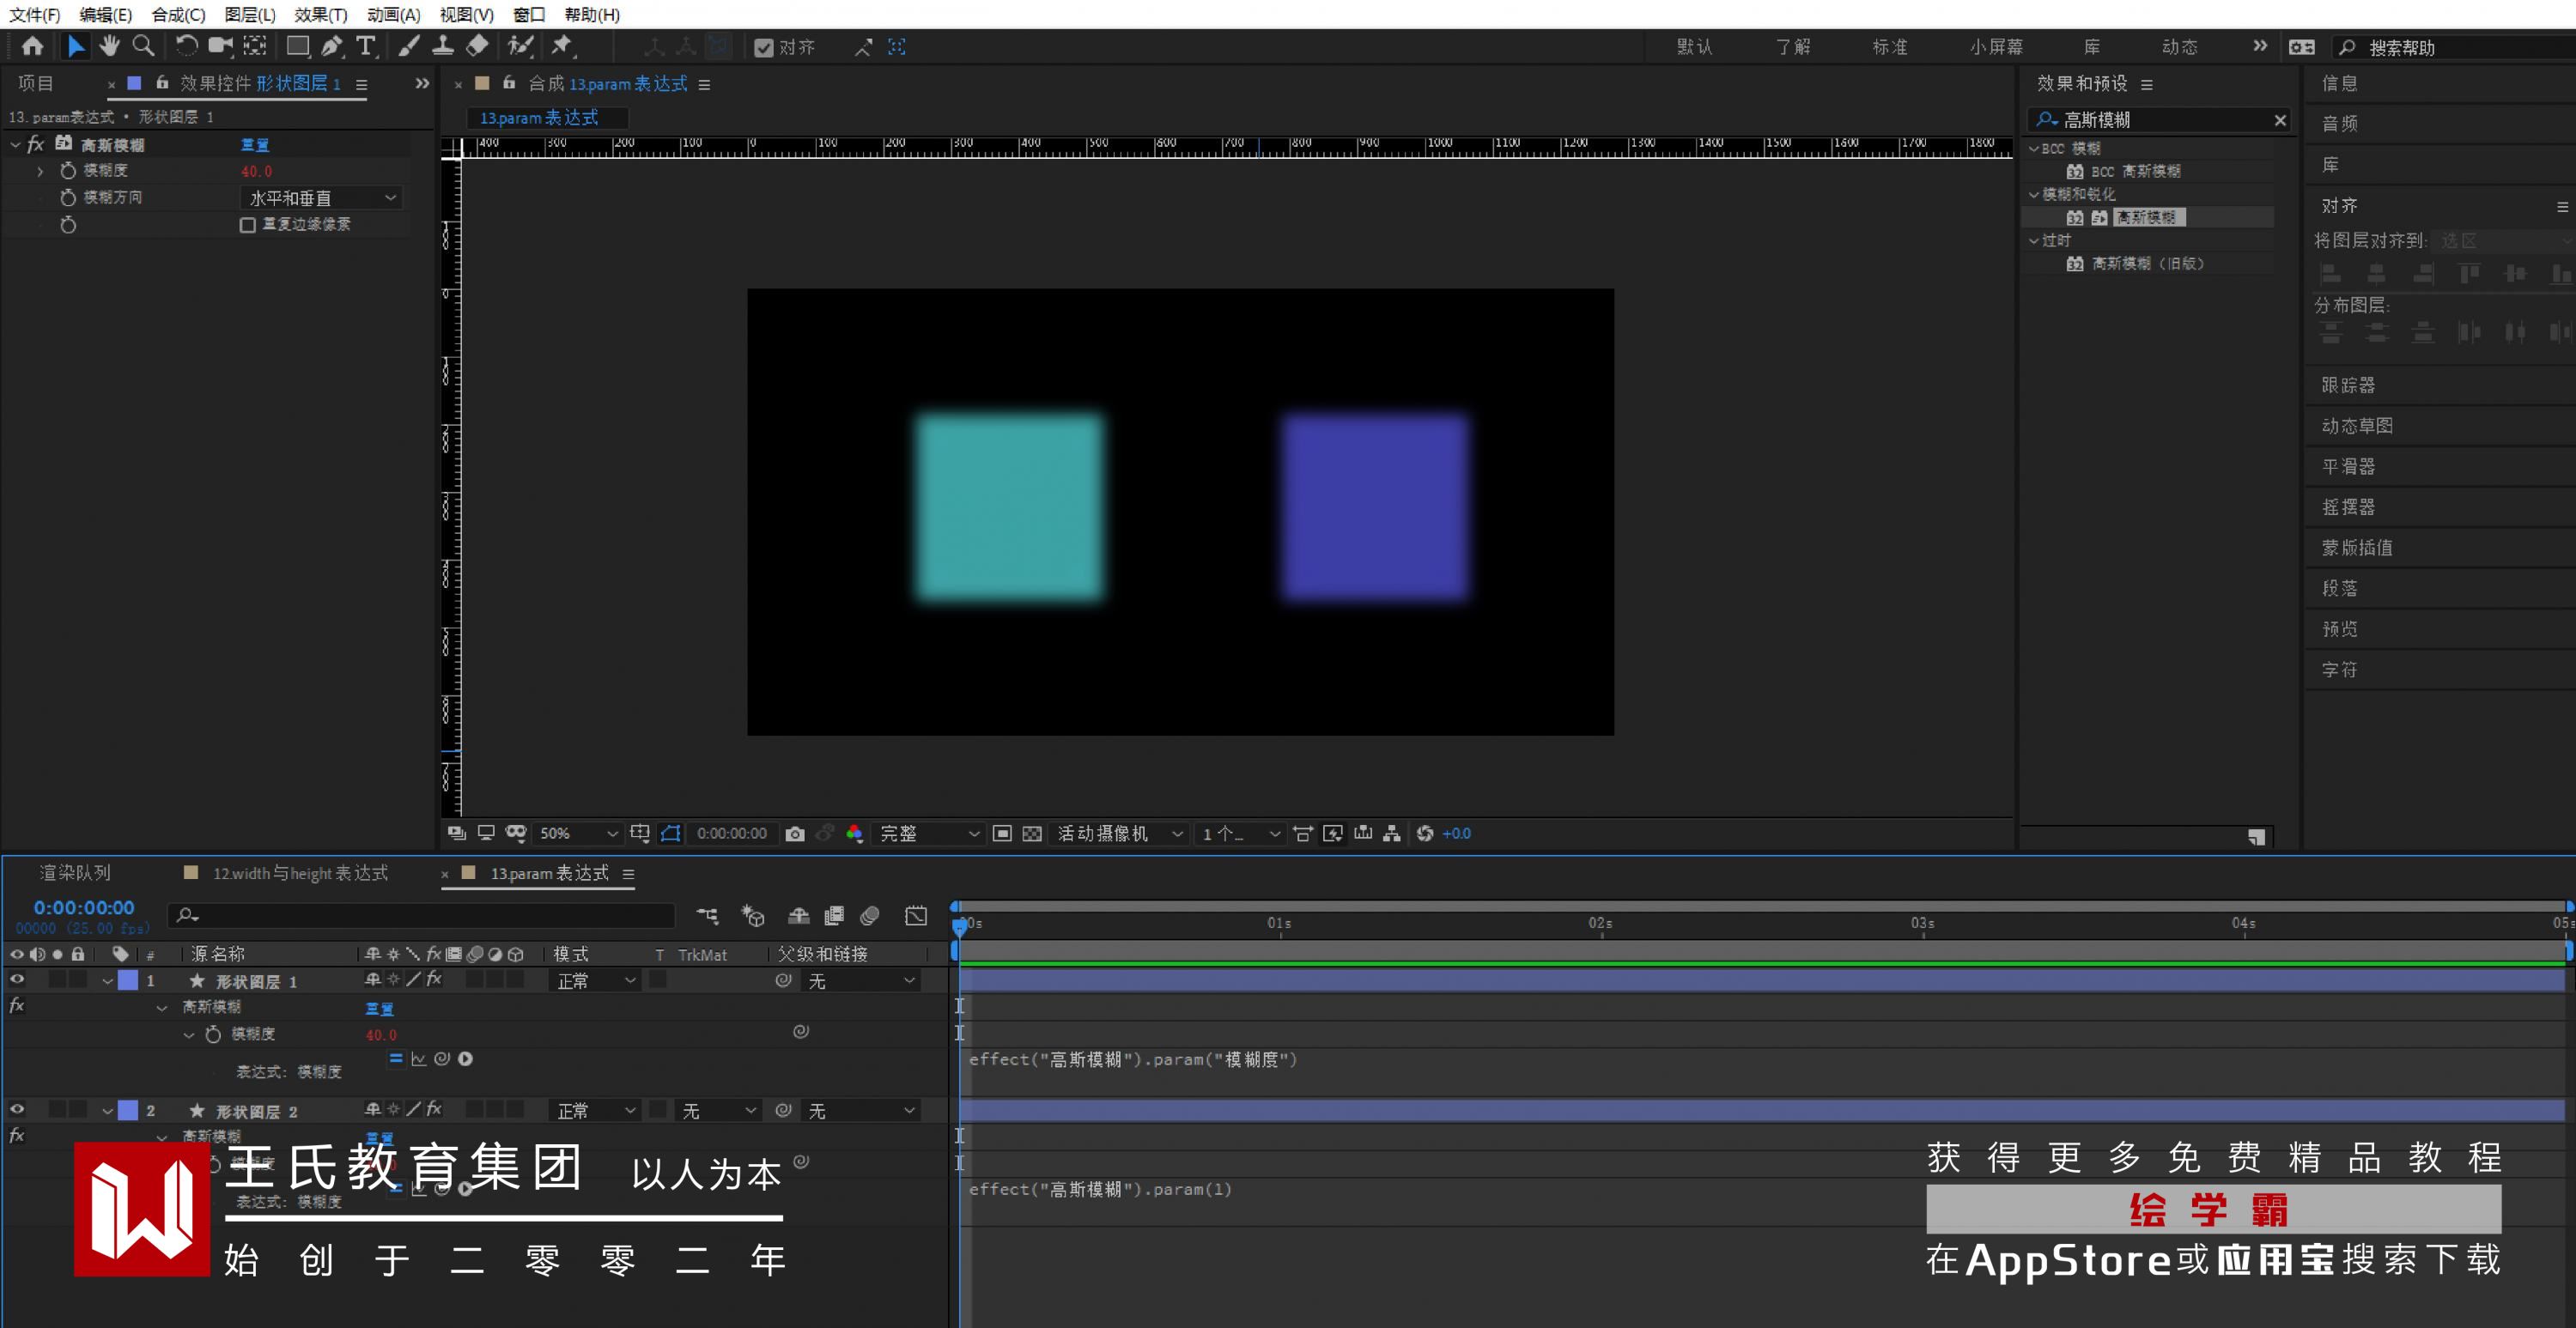Viewport: 2576px width, 1328px height.
Task: Select the Eraser tool
Action: (x=477, y=46)
